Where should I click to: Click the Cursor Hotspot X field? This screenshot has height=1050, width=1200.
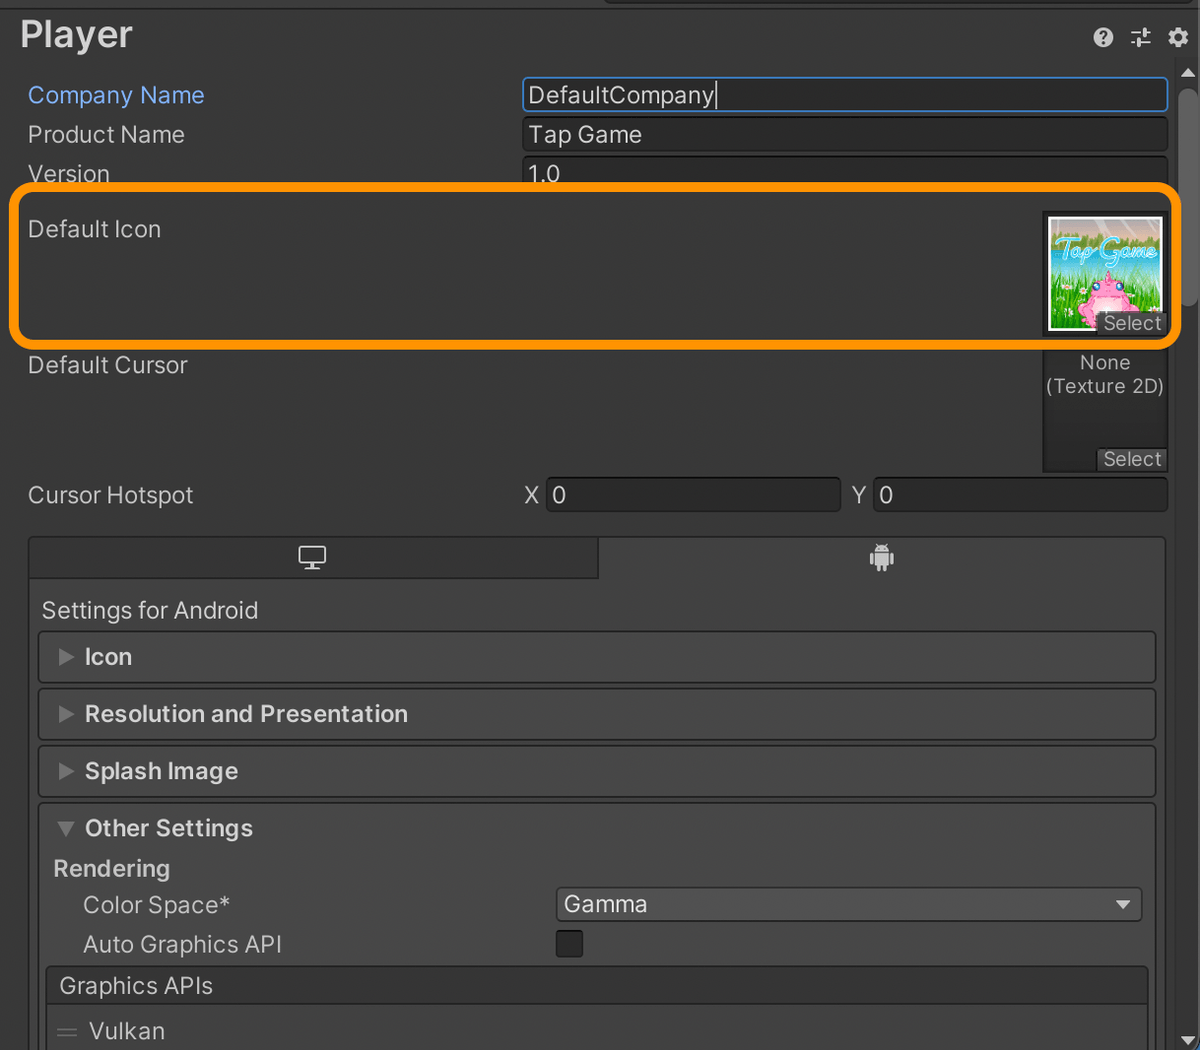[x=692, y=494]
